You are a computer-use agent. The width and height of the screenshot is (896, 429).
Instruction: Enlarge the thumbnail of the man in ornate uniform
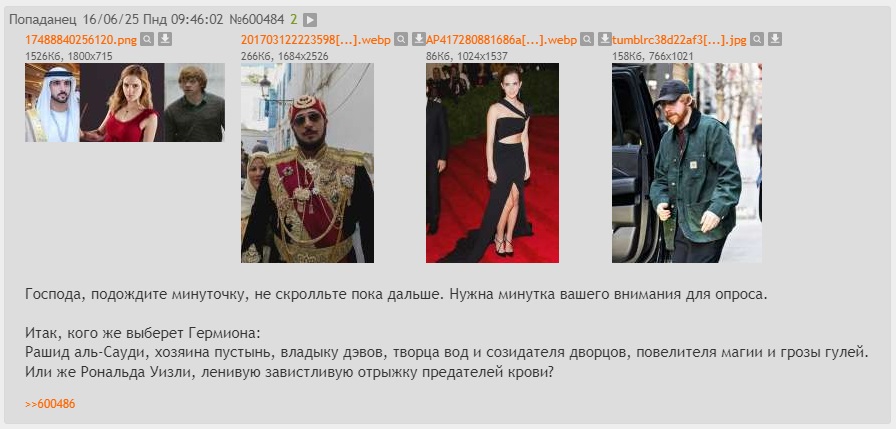307,163
